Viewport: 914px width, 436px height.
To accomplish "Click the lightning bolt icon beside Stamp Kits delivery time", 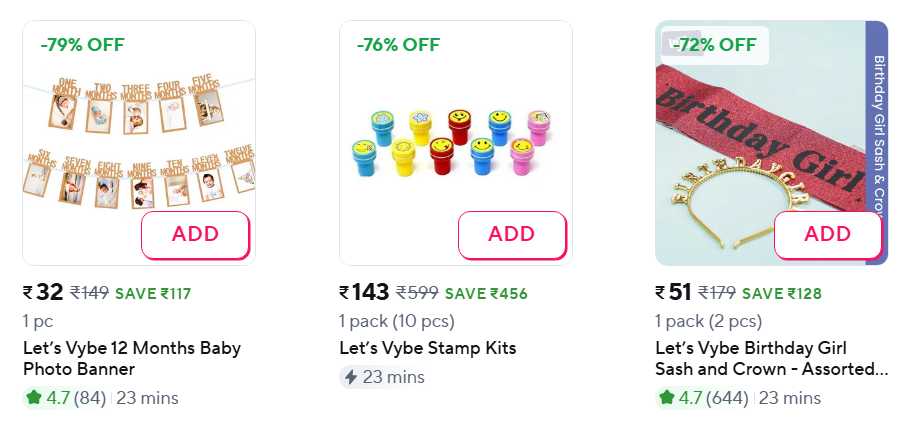I will pos(350,377).
